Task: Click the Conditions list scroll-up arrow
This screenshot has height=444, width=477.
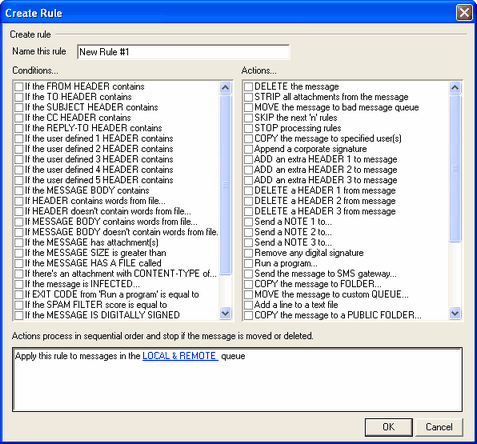Action: click(225, 88)
